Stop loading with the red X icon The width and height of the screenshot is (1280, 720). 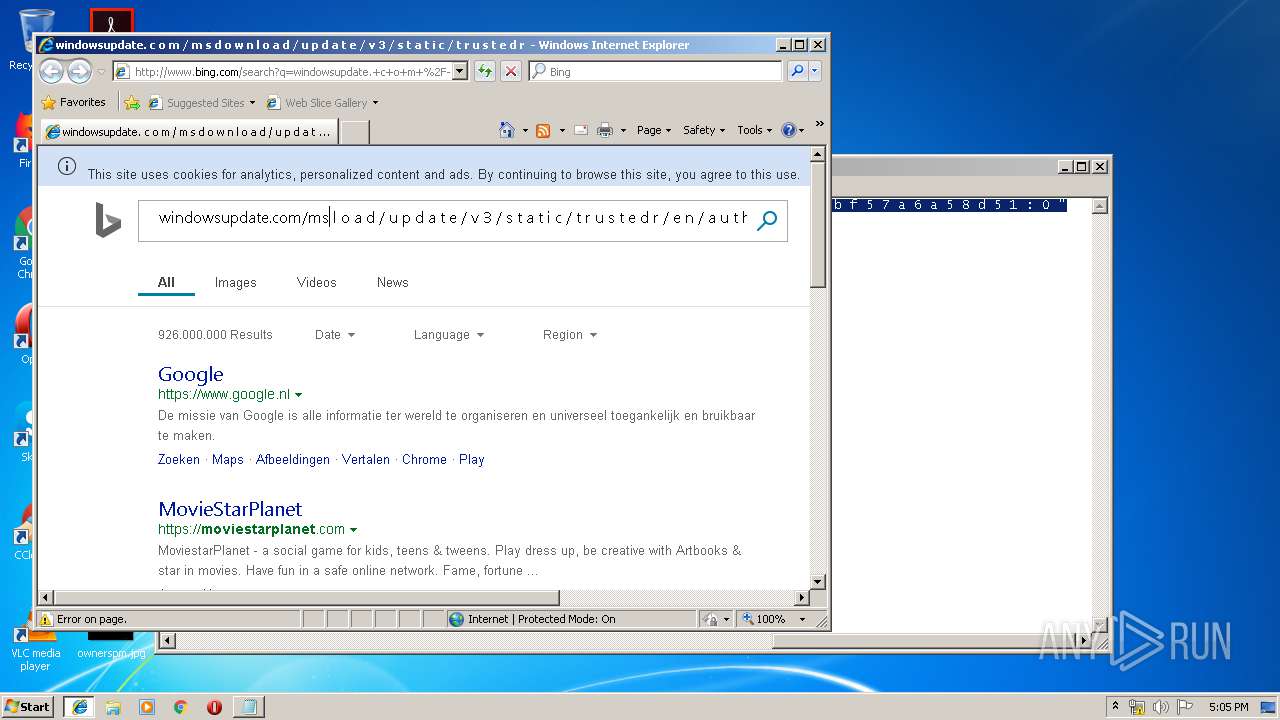click(511, 71)
